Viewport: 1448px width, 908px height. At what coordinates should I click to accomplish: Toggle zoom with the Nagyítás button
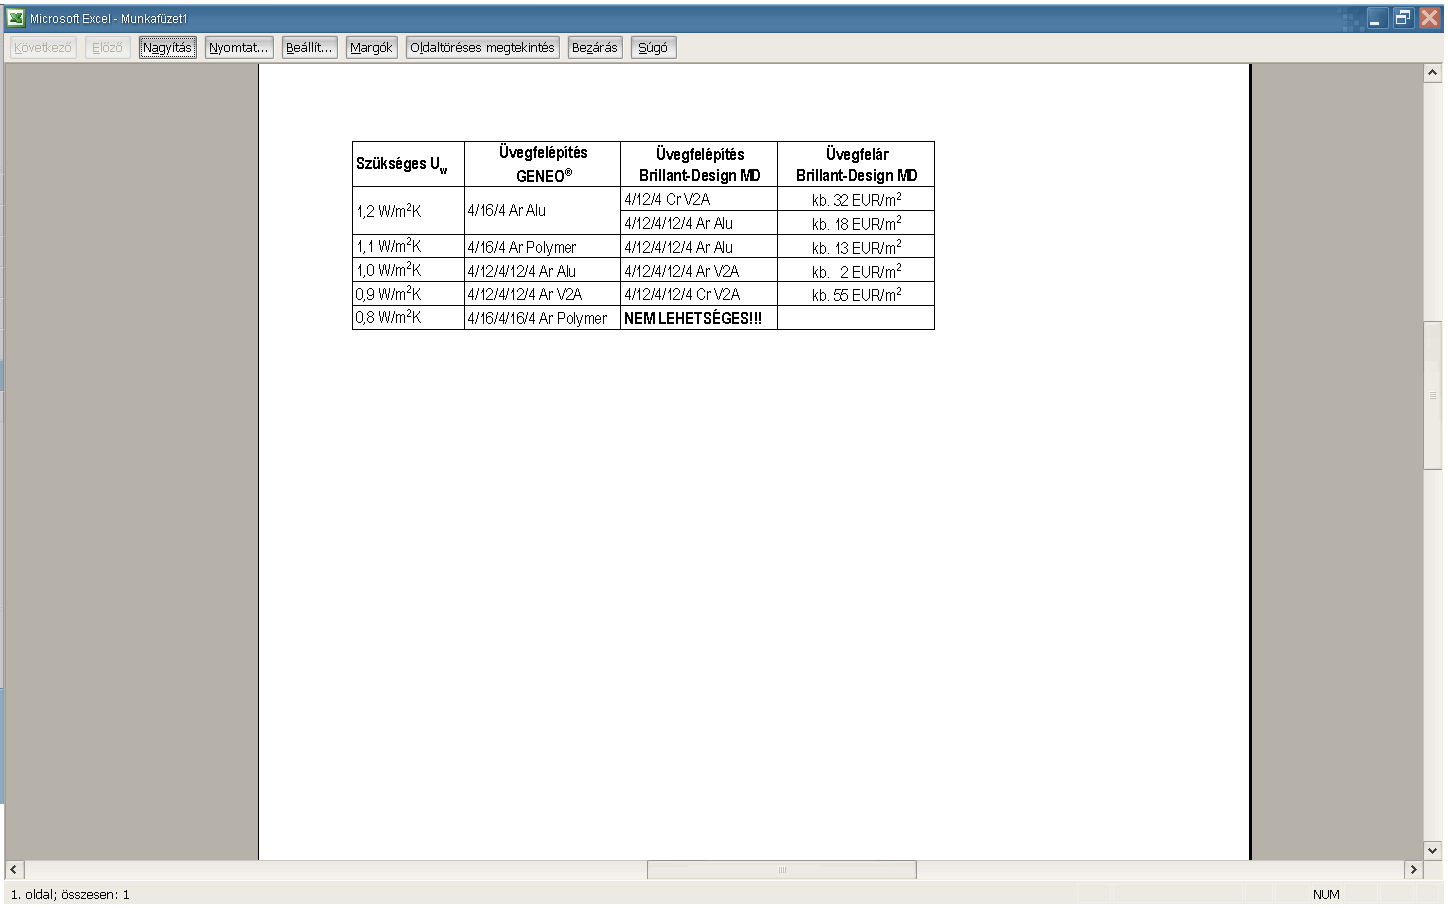coord(167,47)
